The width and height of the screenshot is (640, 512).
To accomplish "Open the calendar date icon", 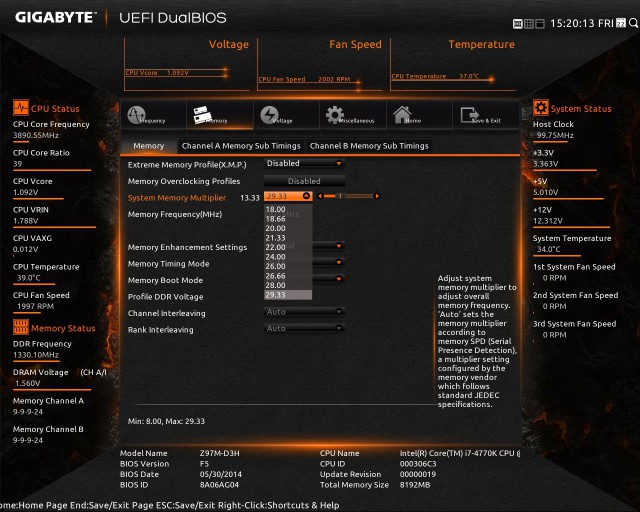I will [621, 22].
